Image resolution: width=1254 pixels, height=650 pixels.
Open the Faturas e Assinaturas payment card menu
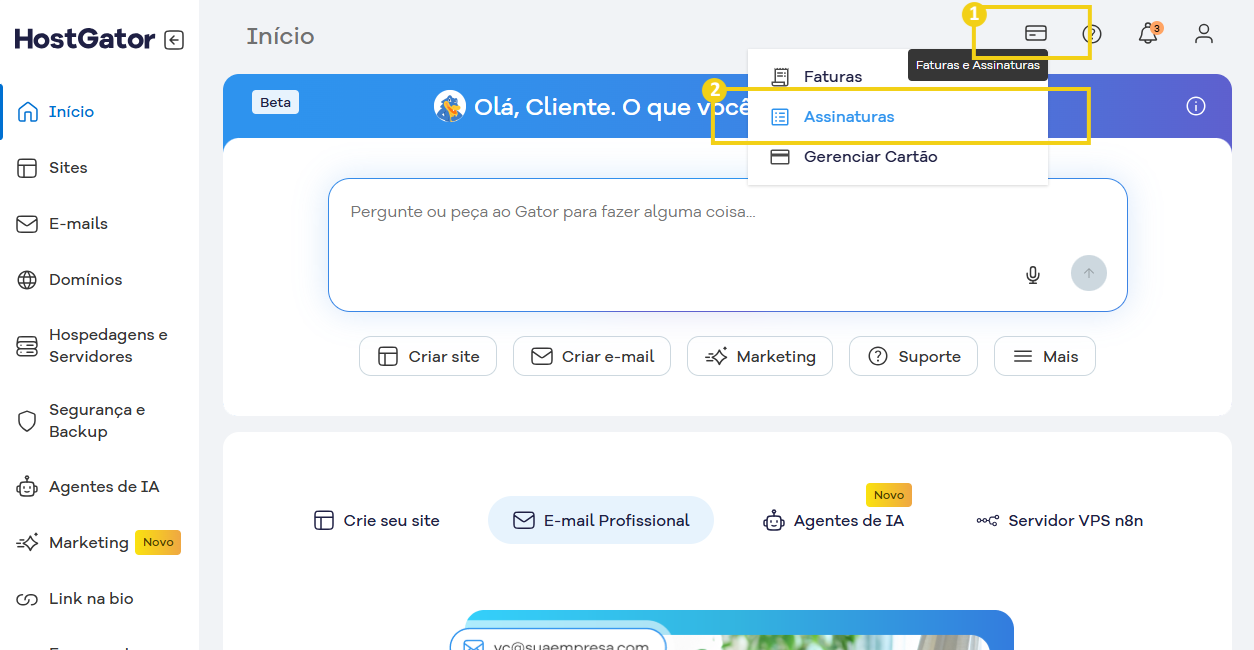[x=1034, y=32]
